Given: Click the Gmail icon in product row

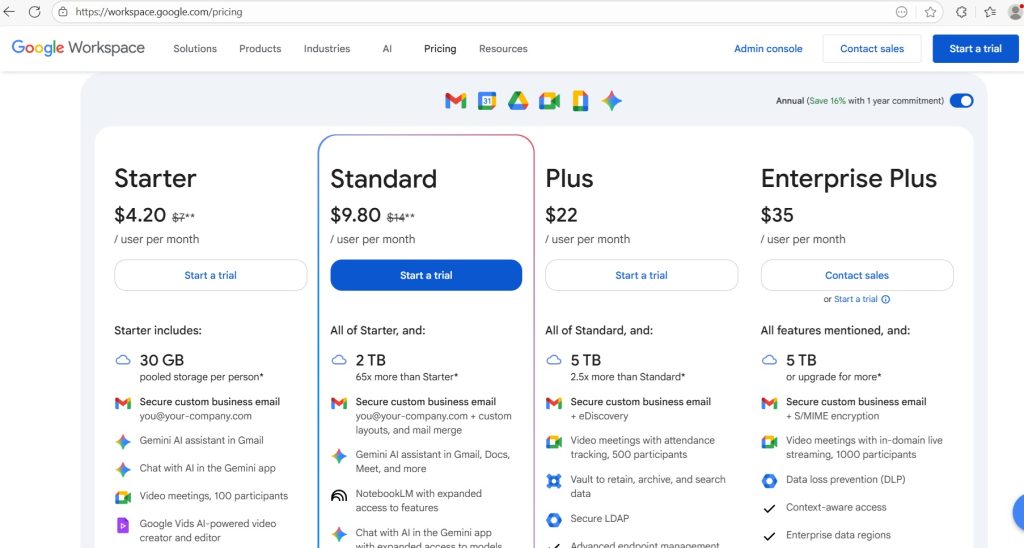Looking at the screenshot, I should 456,101.
